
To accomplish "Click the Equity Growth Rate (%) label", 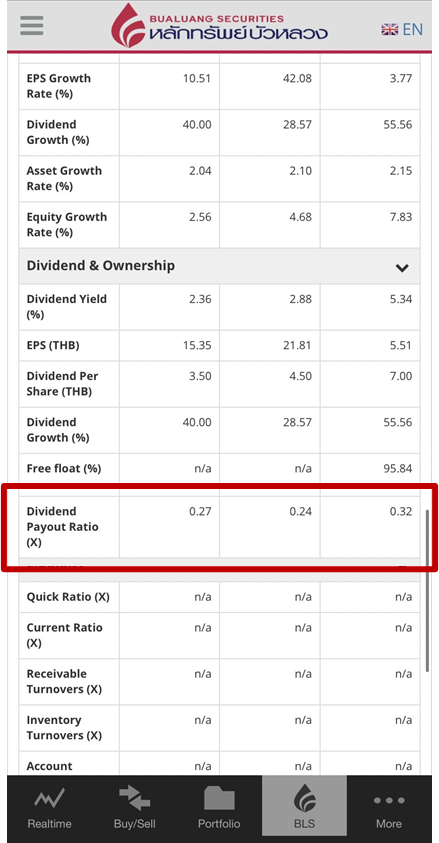I will (67, 225).
